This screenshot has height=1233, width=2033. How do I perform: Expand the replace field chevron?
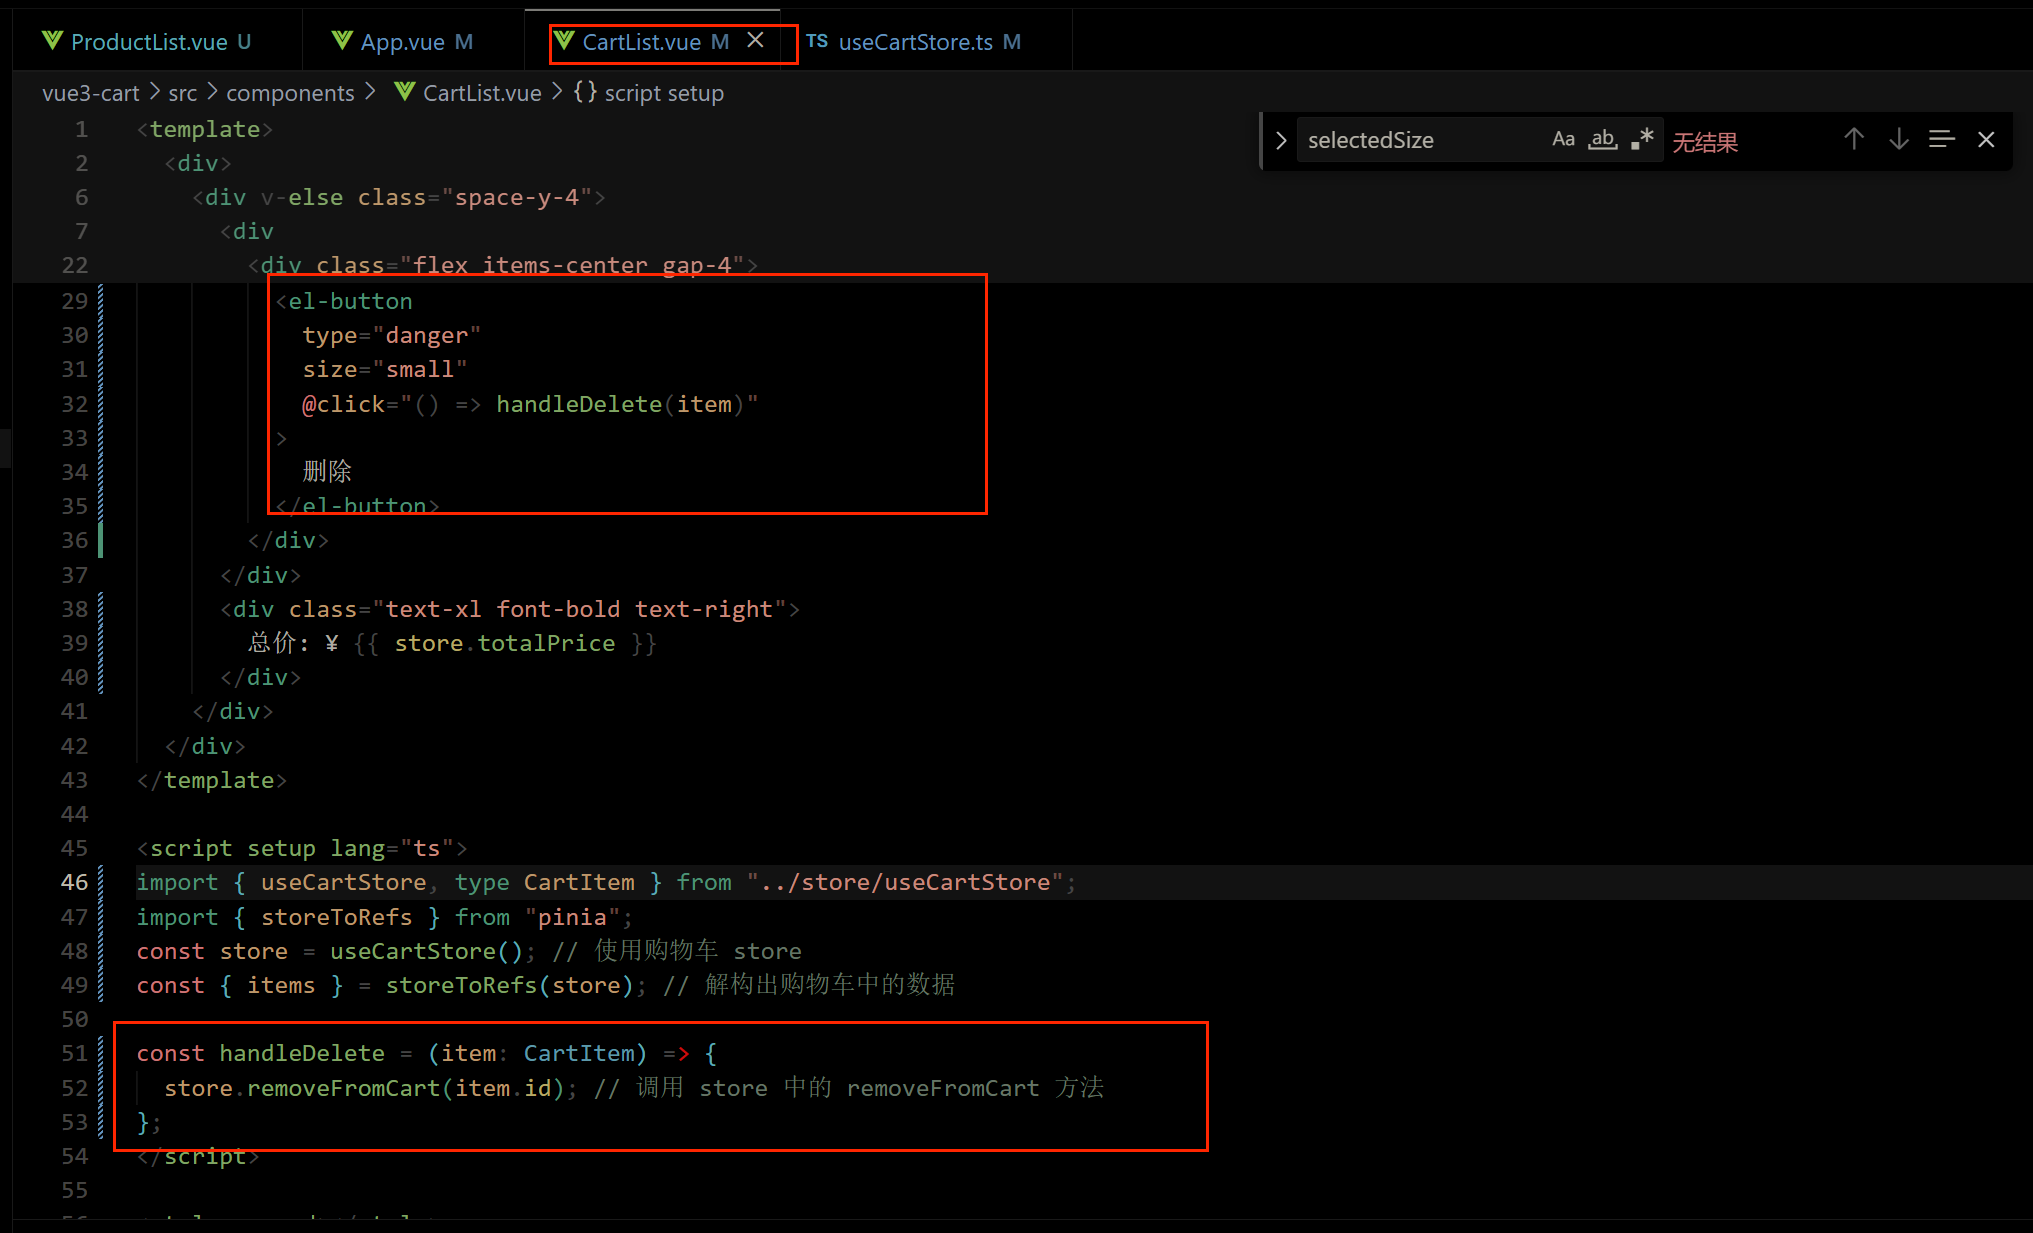[1281, 141]
